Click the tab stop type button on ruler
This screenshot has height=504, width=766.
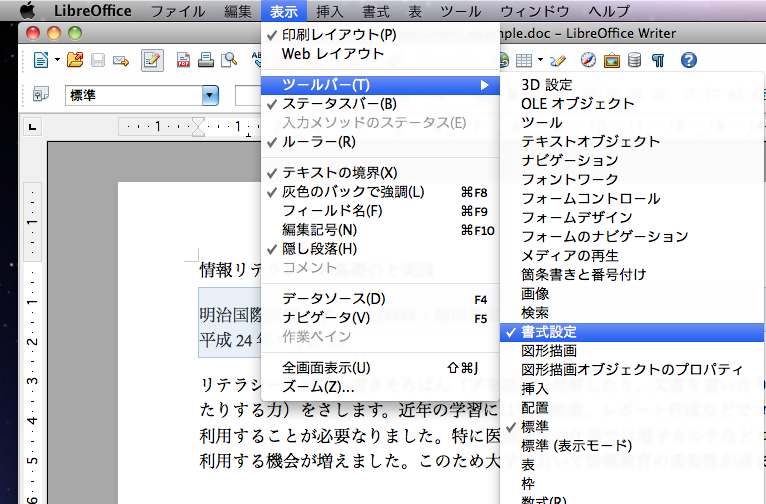32,127
